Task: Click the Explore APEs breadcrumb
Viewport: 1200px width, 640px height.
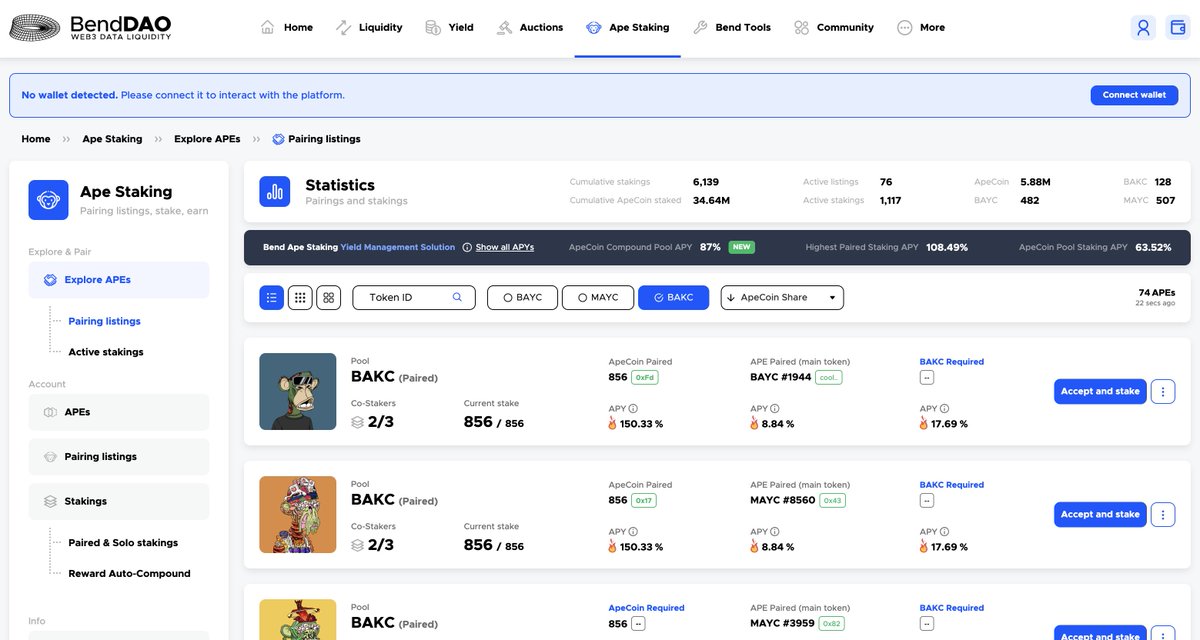Action: coord(207,139)
